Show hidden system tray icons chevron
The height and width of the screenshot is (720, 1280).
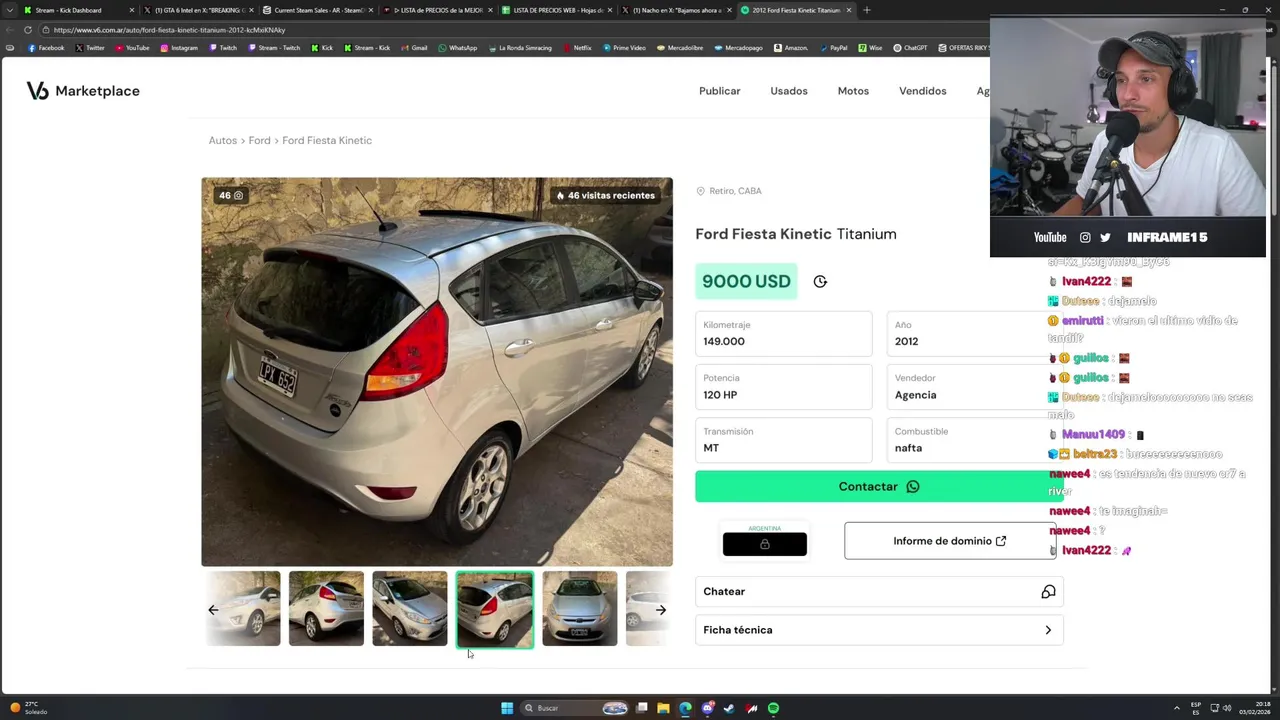tap(1176, 708)
